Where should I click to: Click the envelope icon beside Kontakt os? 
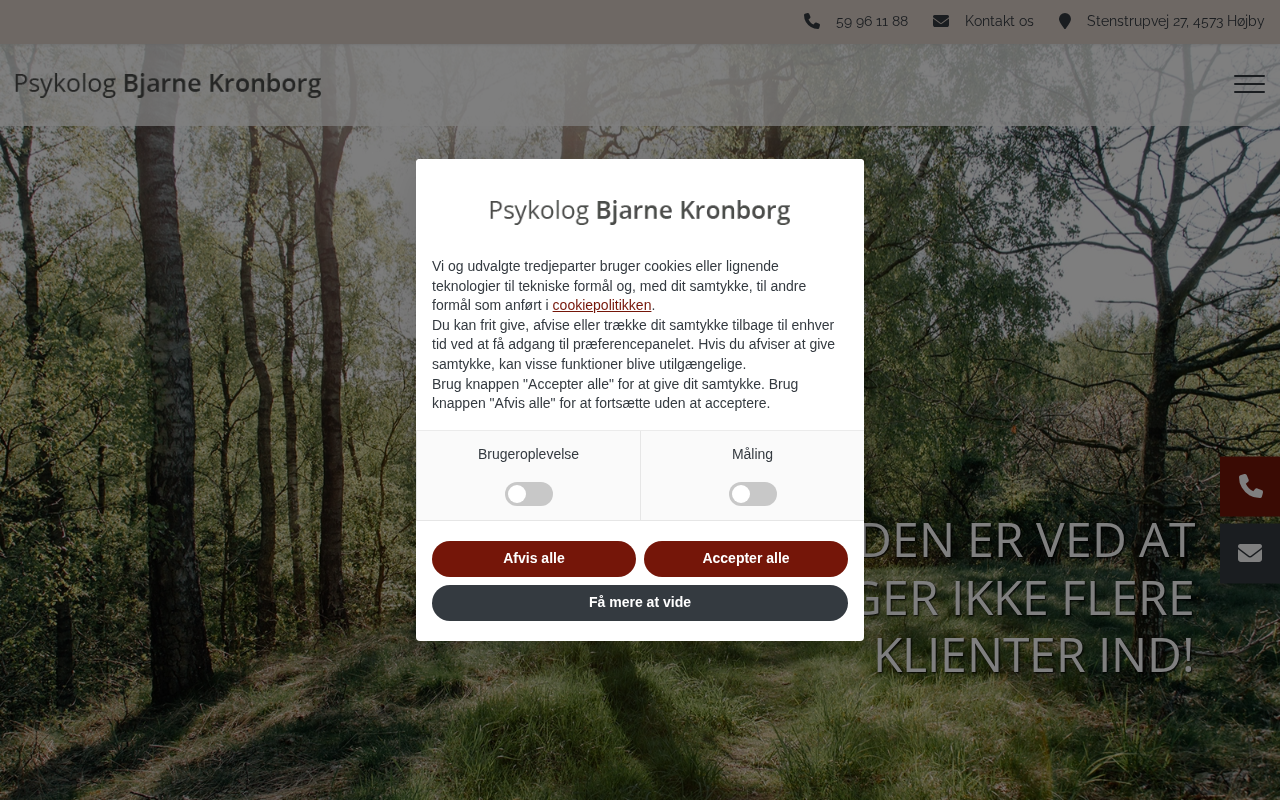click(941, 21)
